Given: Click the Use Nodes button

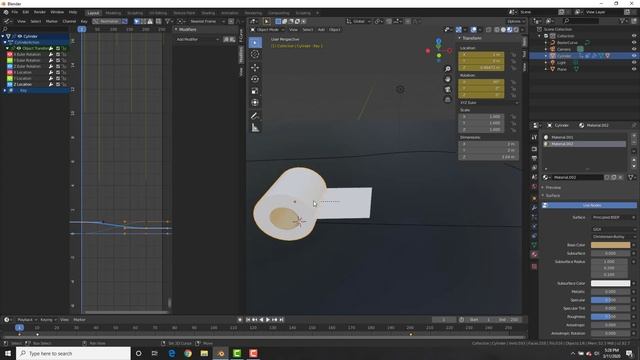Looking at the screenshot, I should (589, 205).
